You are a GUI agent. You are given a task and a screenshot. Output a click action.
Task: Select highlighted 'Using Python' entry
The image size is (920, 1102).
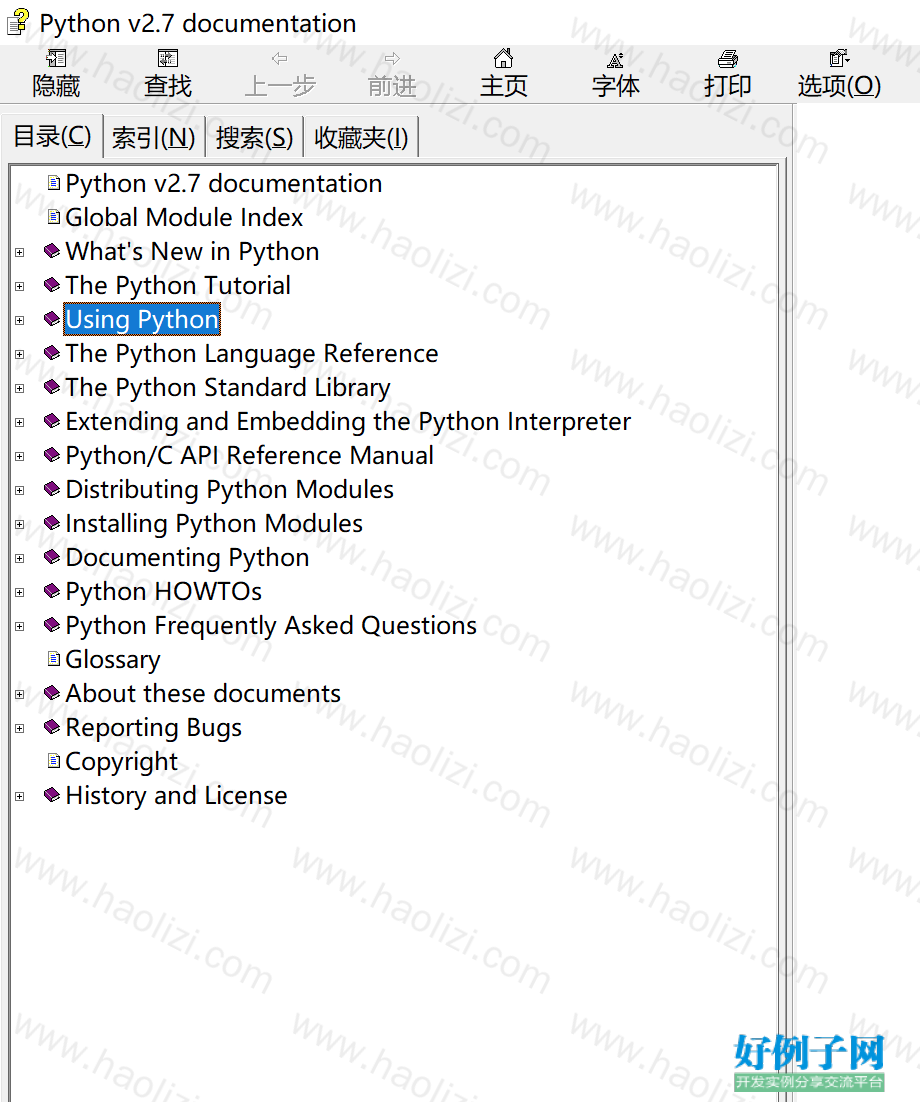[142, 319]
